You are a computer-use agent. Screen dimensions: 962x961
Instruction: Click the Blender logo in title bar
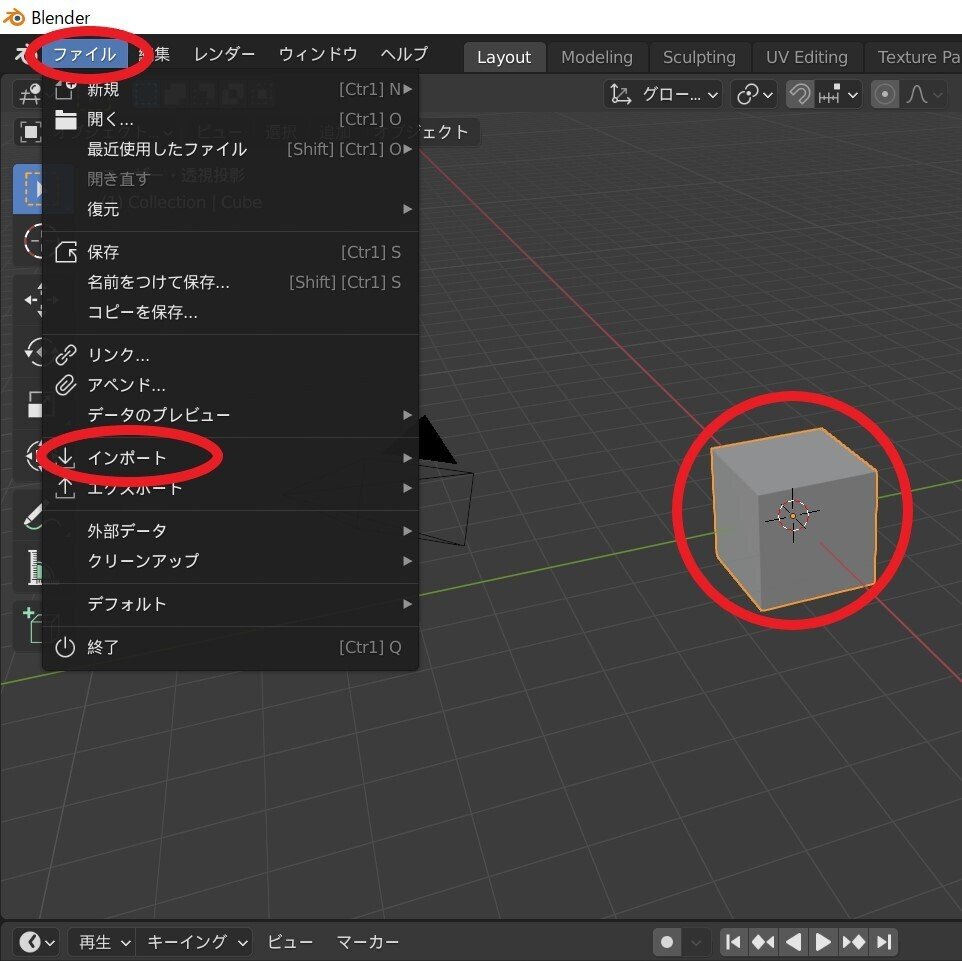[13, 17]
